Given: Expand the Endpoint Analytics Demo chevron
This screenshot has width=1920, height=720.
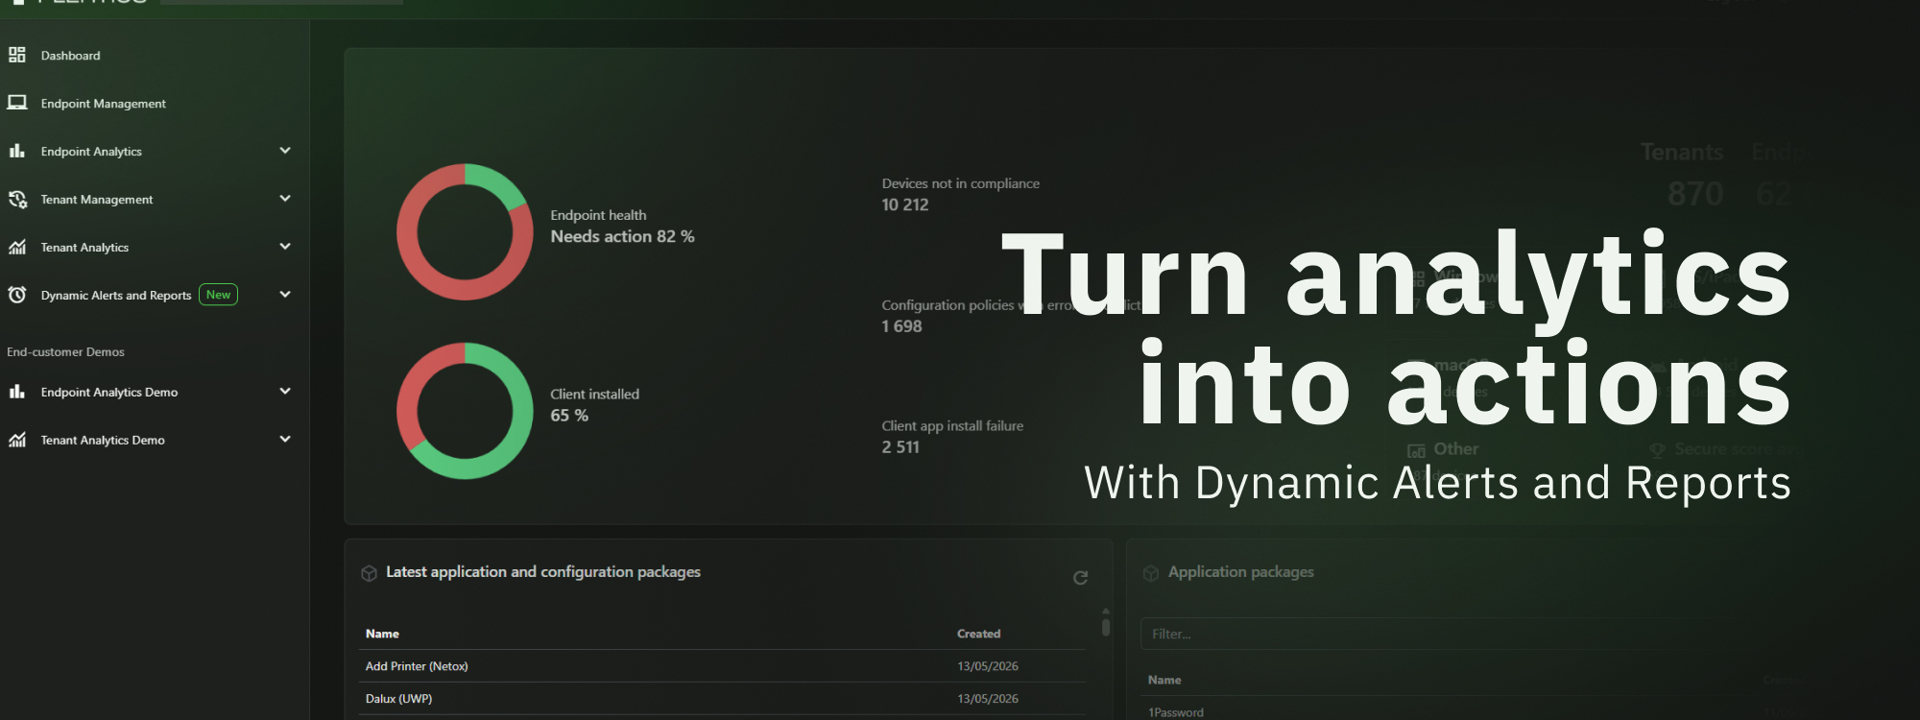Looking at the screenshot, I should pyautogui.click(x=285, y=392).
